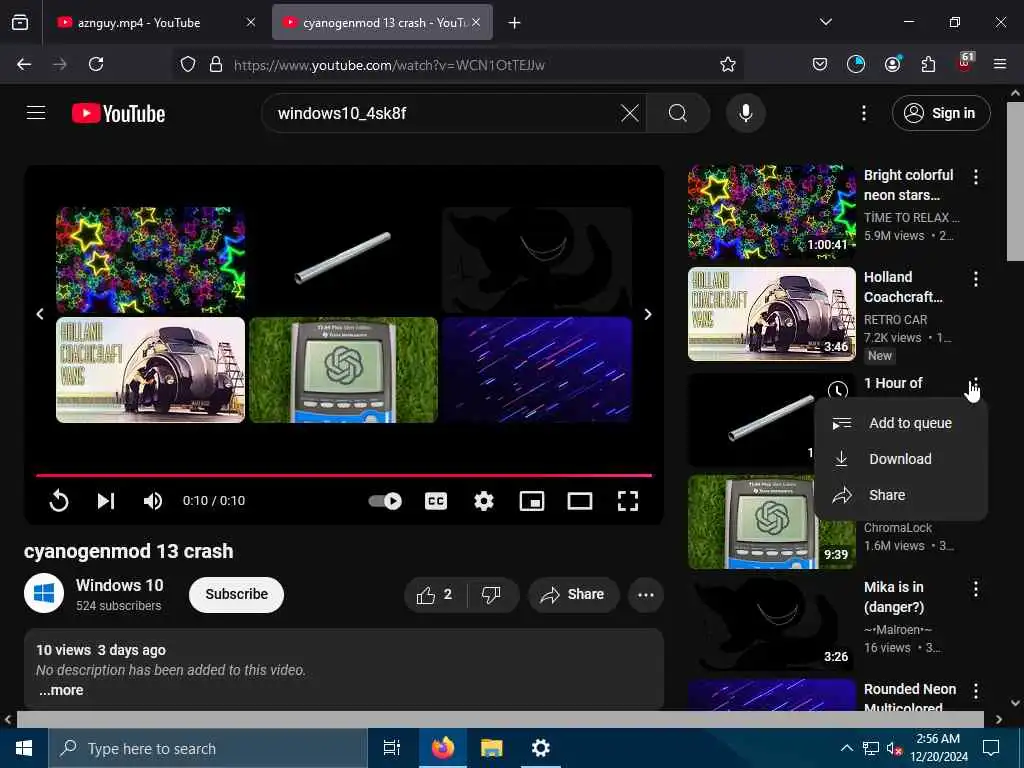Image resolution: width=1024 pixels, height=768 pixels.
Task: Skip to the next video
Action: click(x=106, y=501)
